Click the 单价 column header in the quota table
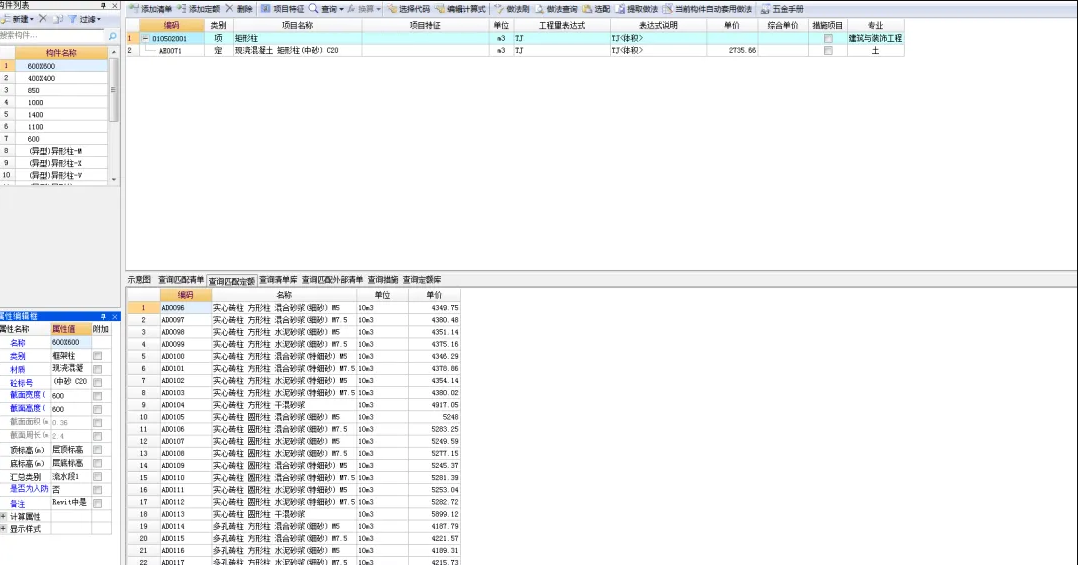This screenshot has height=565, width=1078. click(434, 295)
